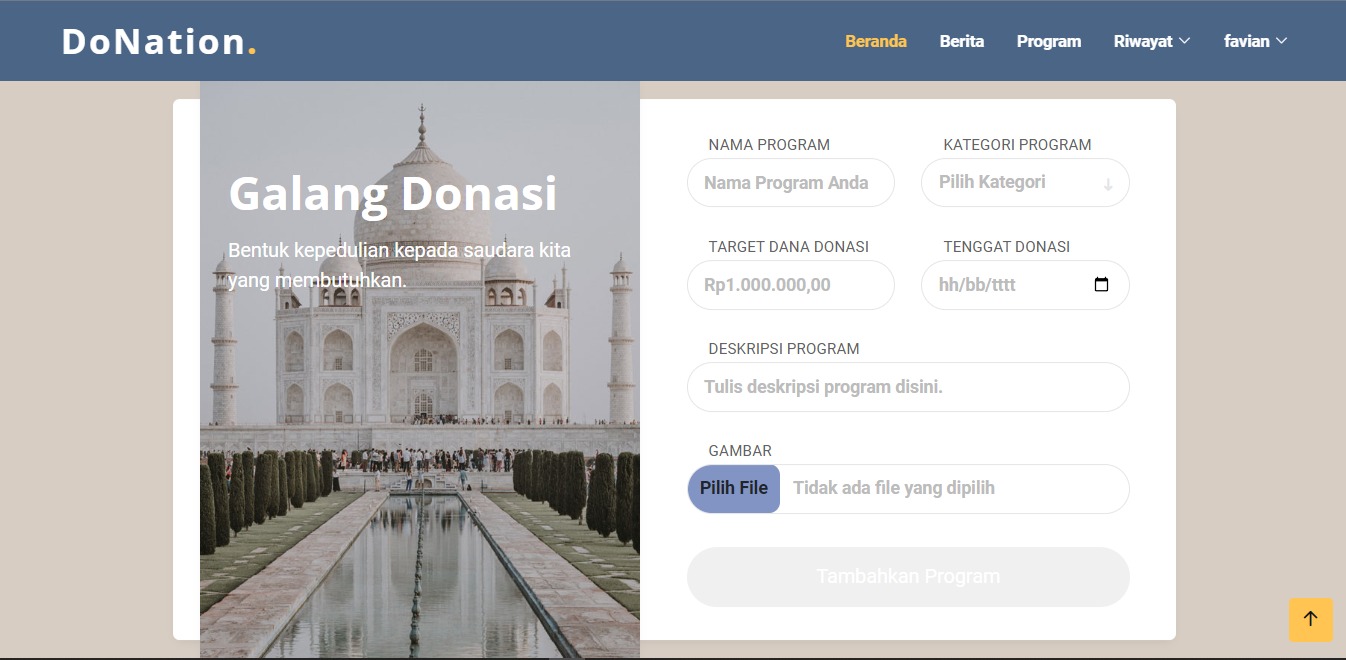The width and height of the screenshot is (1346, 660).
Task: Click the Tambahkan Program button
Action: coord(908,577)
